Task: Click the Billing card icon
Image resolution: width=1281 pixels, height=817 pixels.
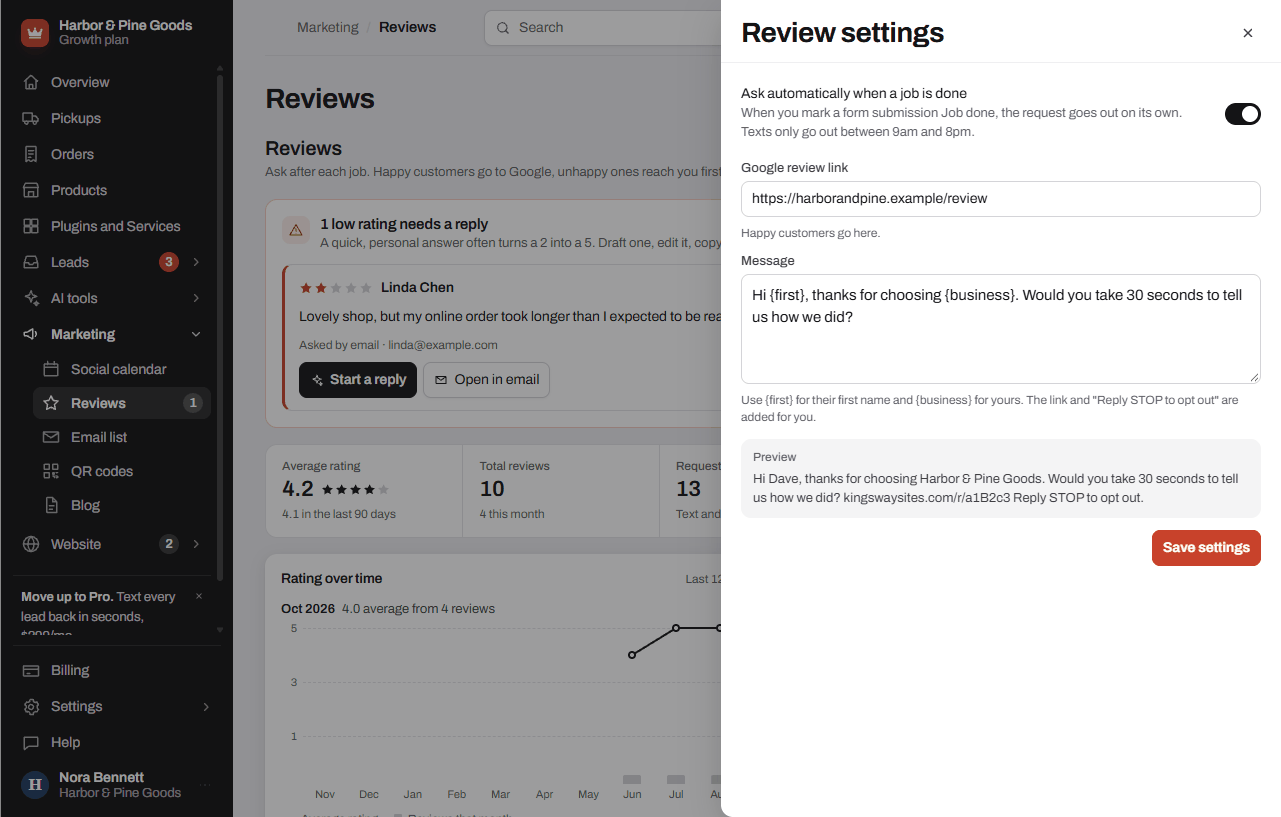Action: click(31, 670)
